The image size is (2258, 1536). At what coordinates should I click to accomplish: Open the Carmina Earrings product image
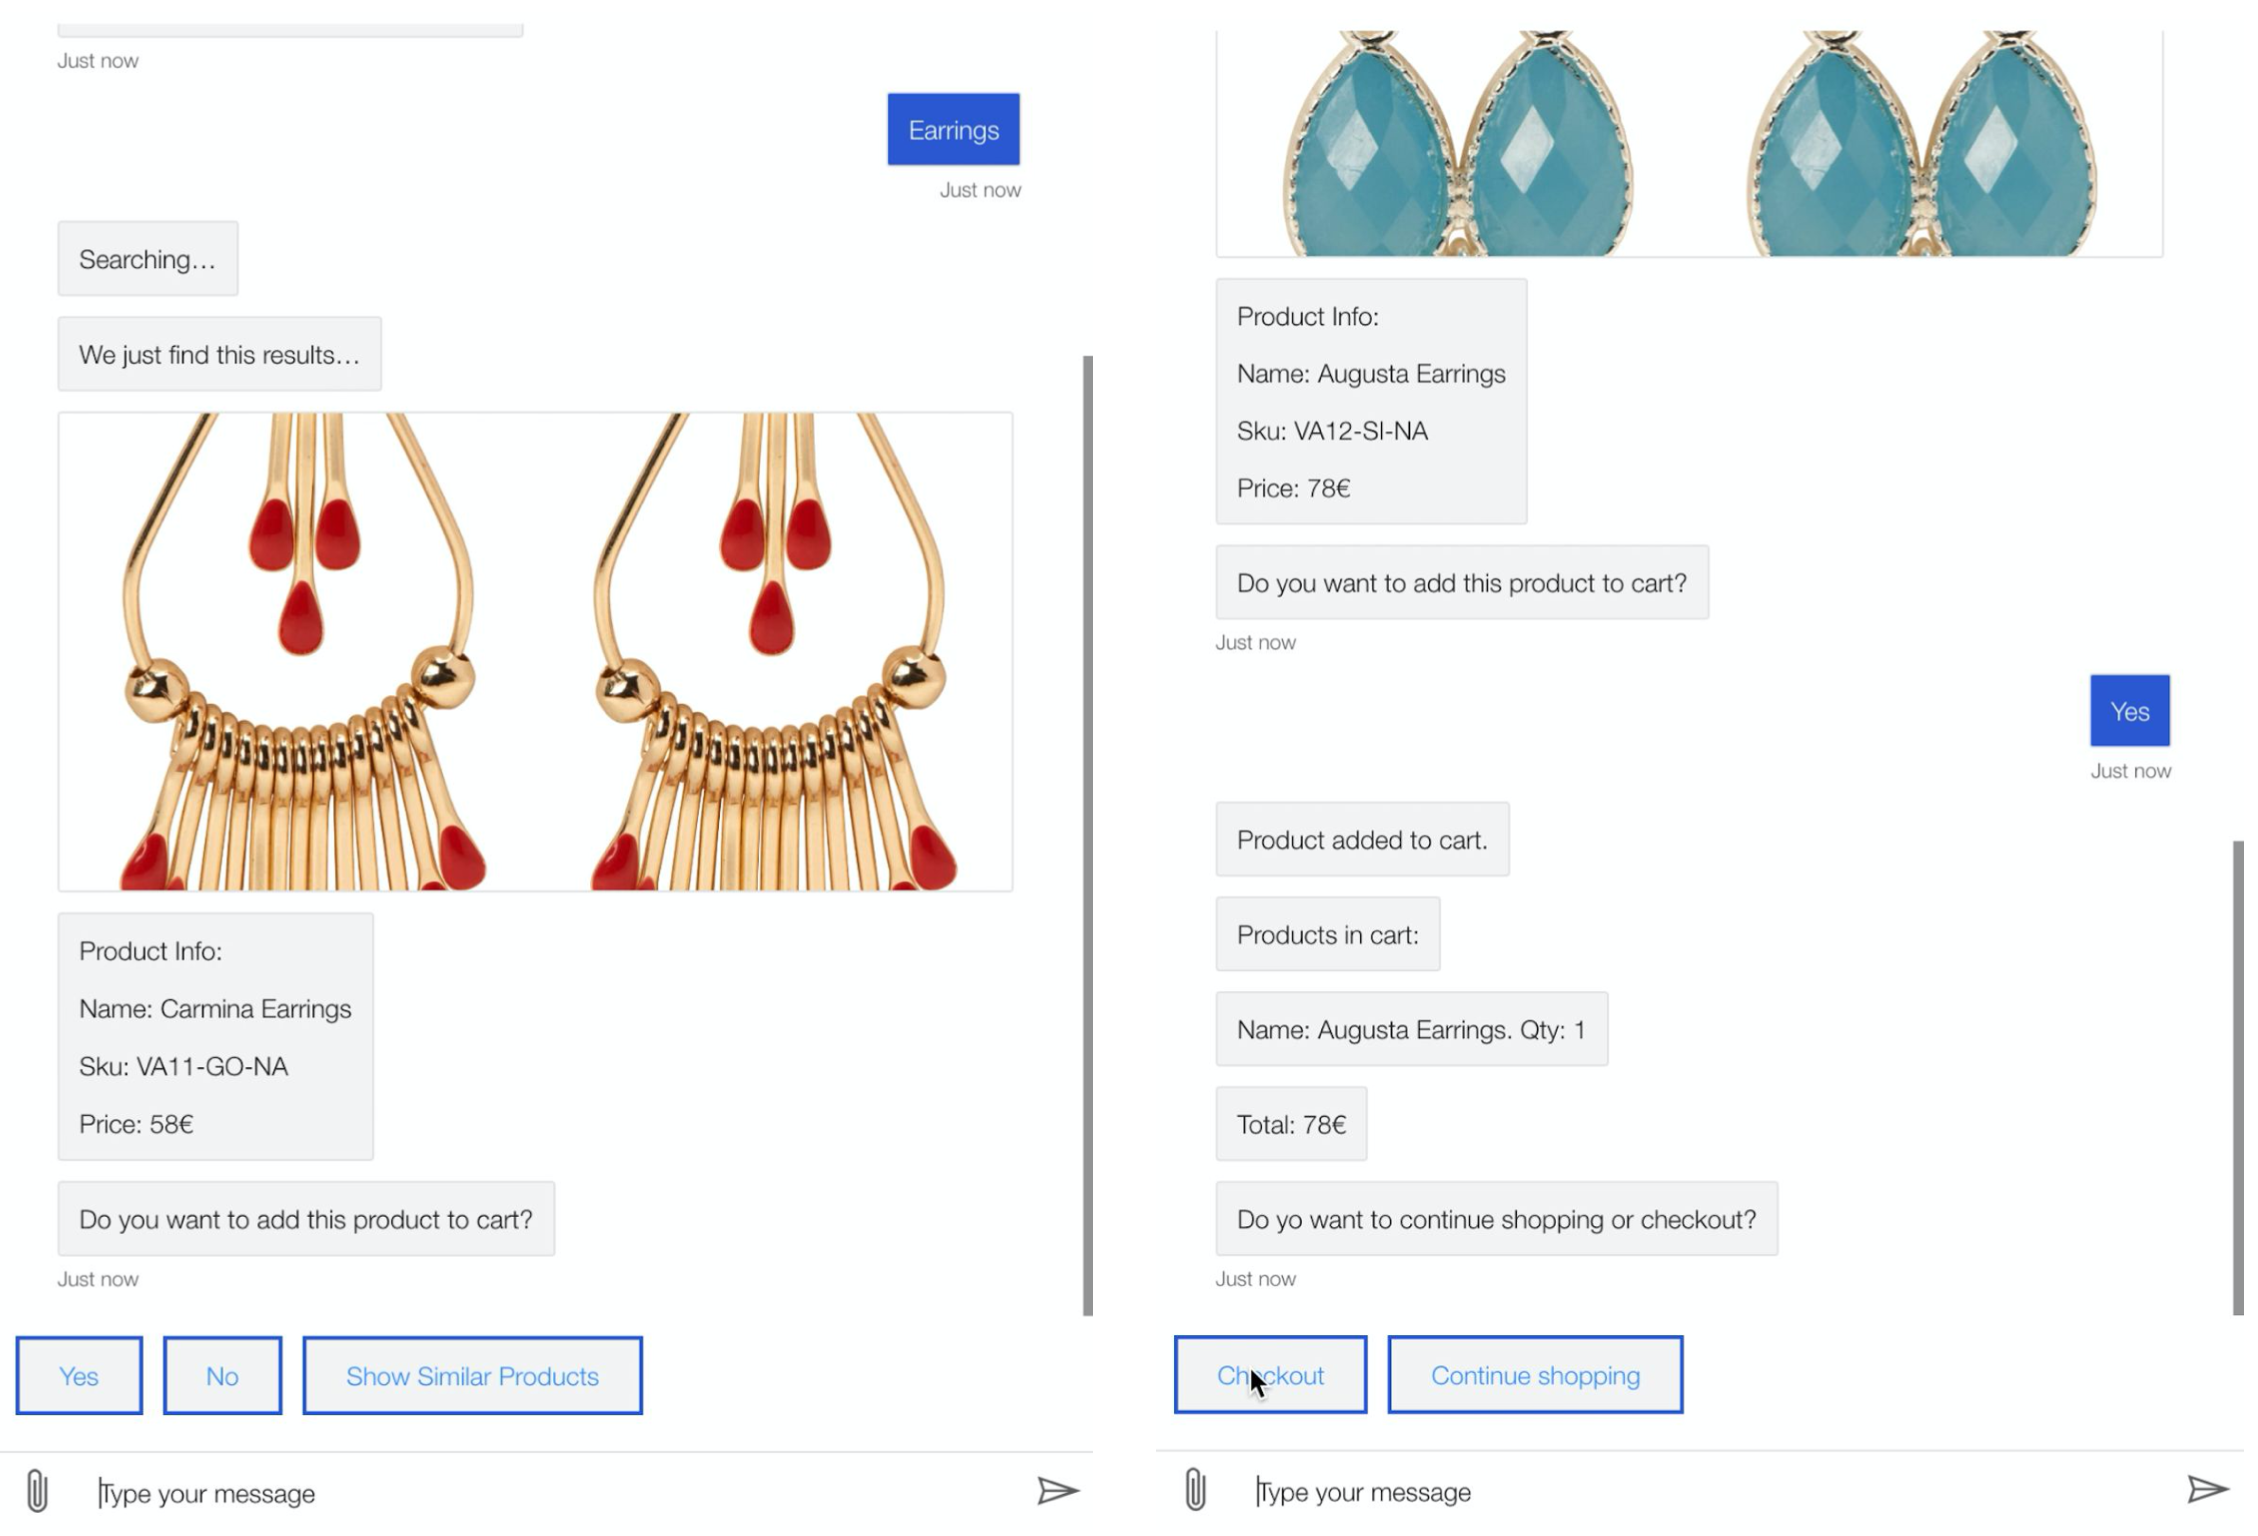[535, 652]
